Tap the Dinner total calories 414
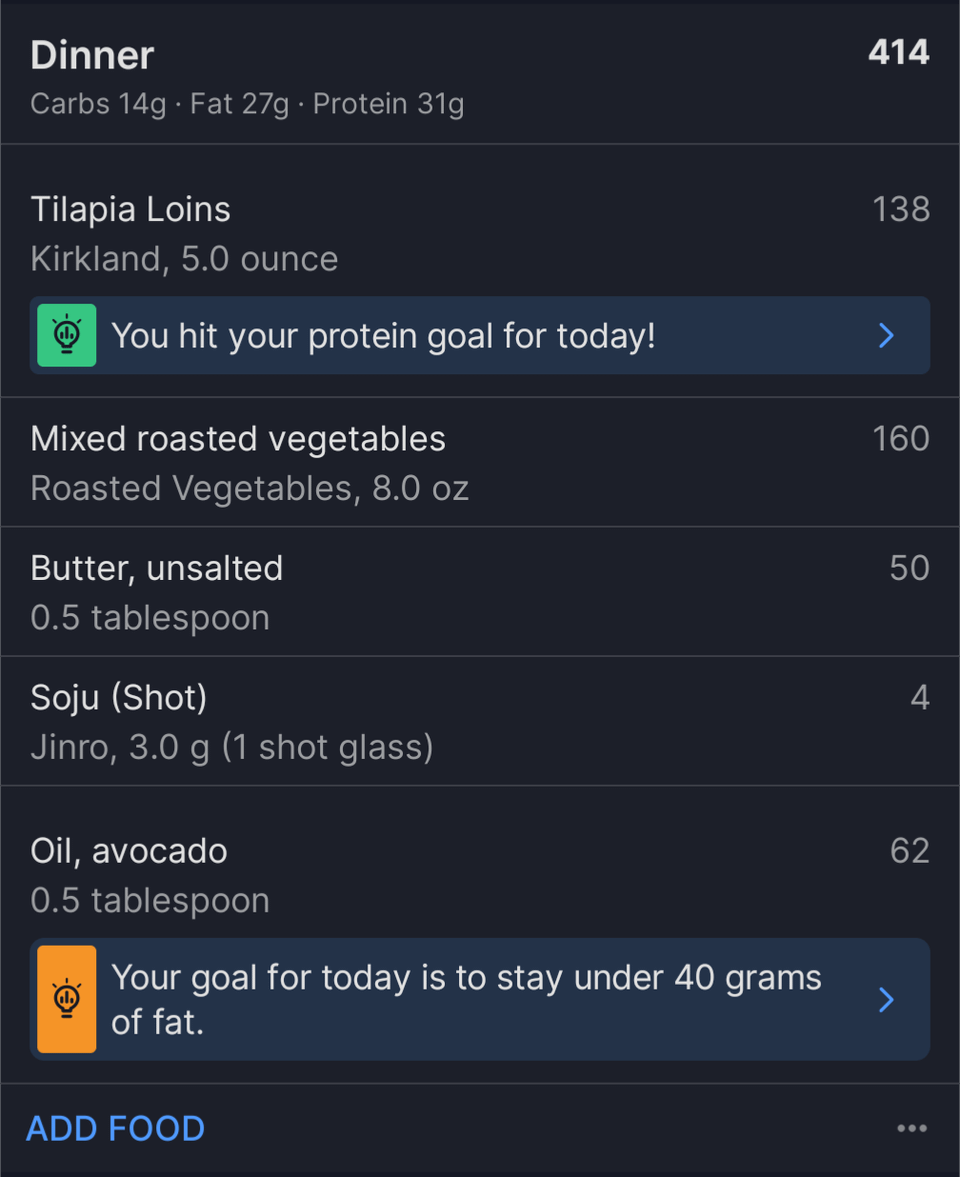The image size is (960, 1177). 899,53
